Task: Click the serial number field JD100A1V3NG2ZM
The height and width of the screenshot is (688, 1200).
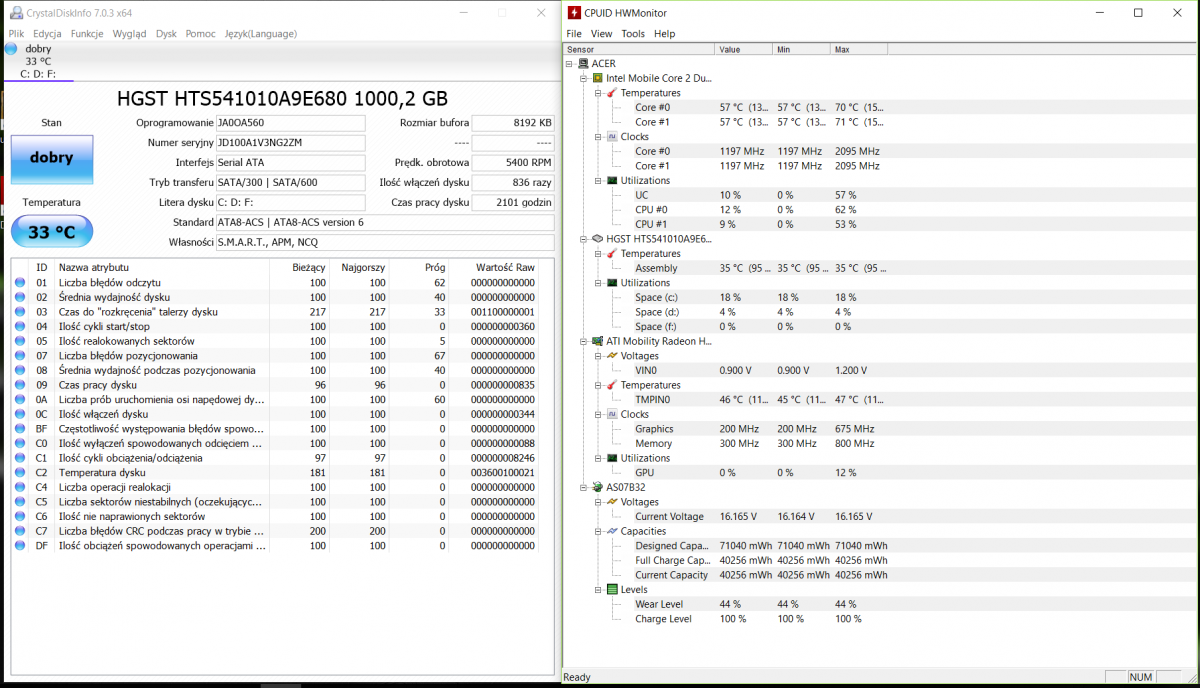Action: click(x=290, y=143)
